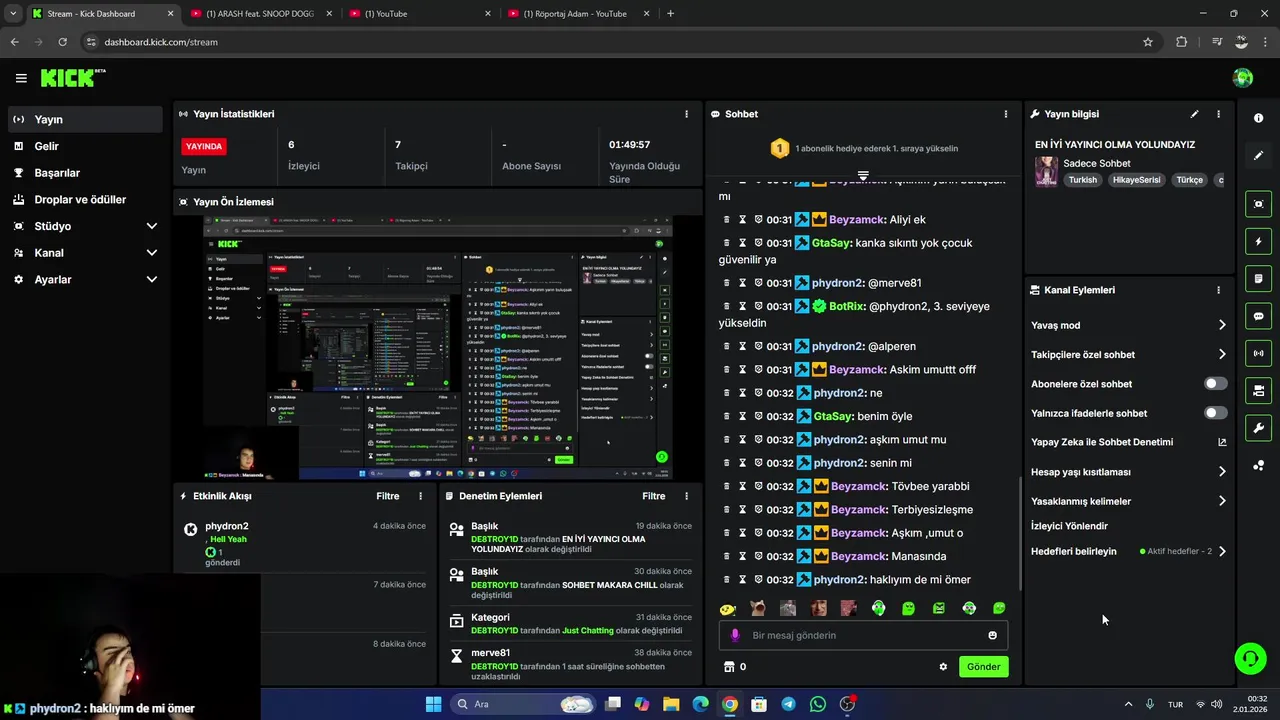Open the Yayın bilgisi three-dot menu
The height and width of the screenshot is (720, 1280).
coord(1218,114)
